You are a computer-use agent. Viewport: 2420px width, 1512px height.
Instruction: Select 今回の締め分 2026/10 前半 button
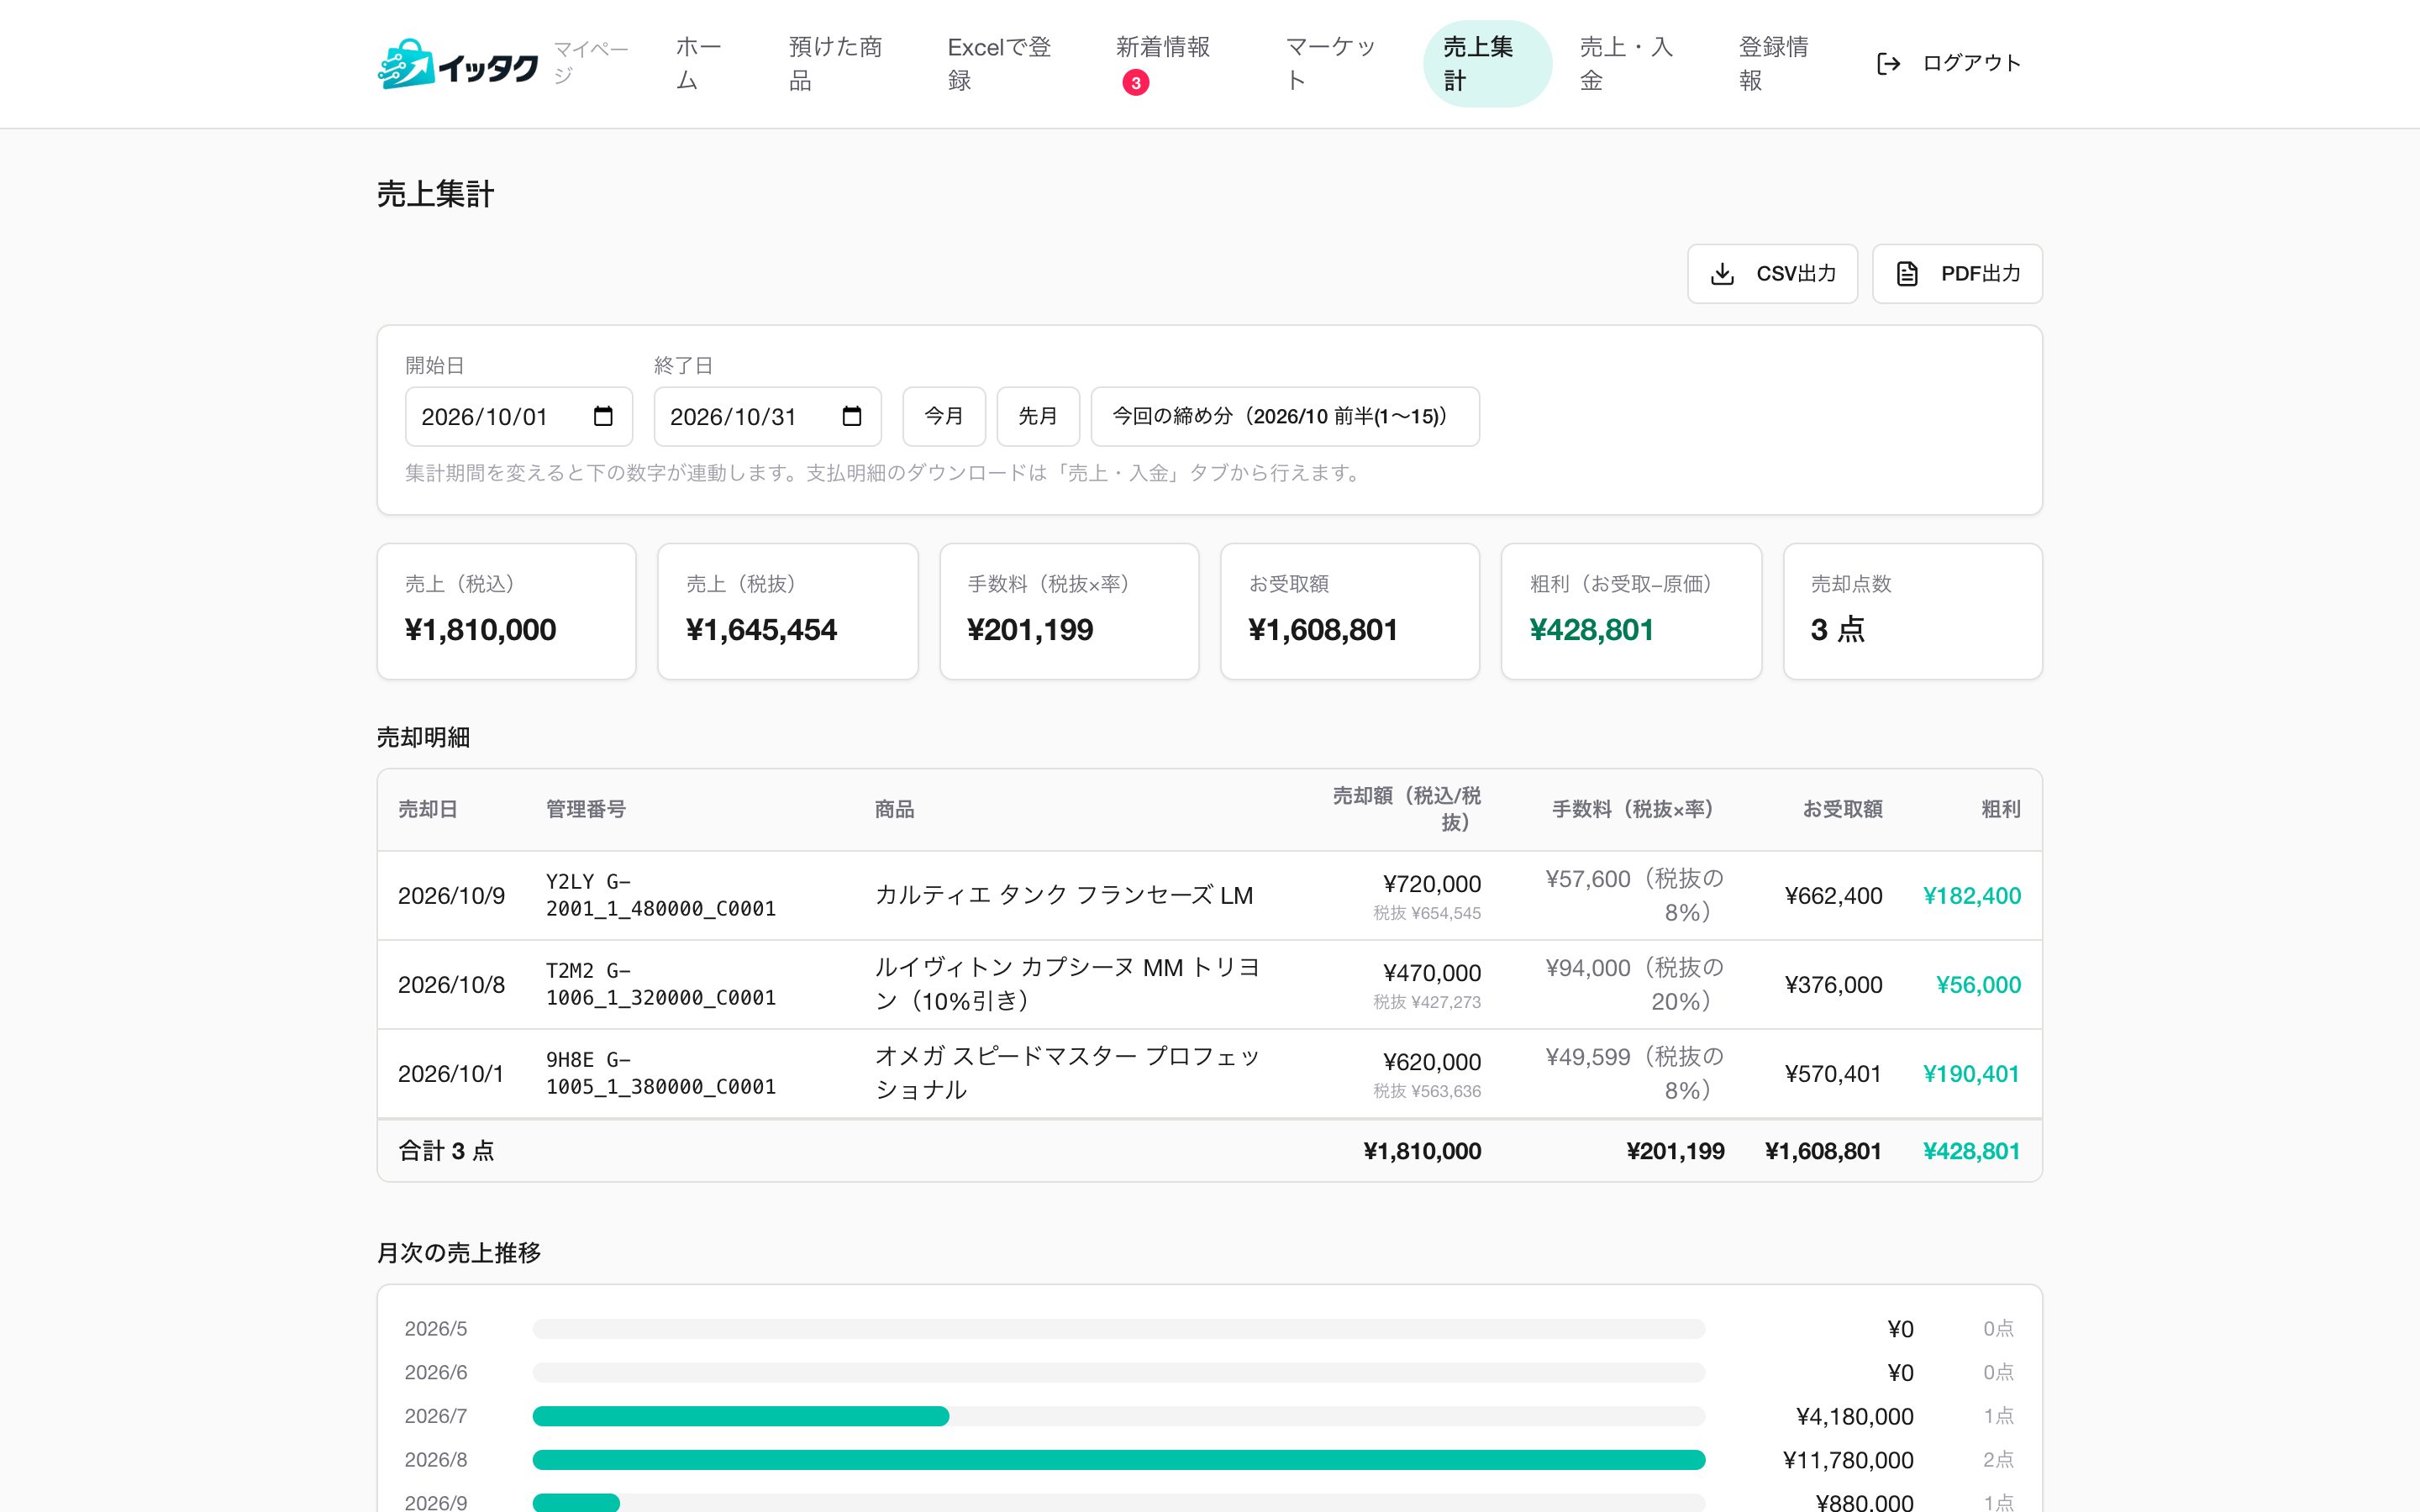click(1285, 416)
